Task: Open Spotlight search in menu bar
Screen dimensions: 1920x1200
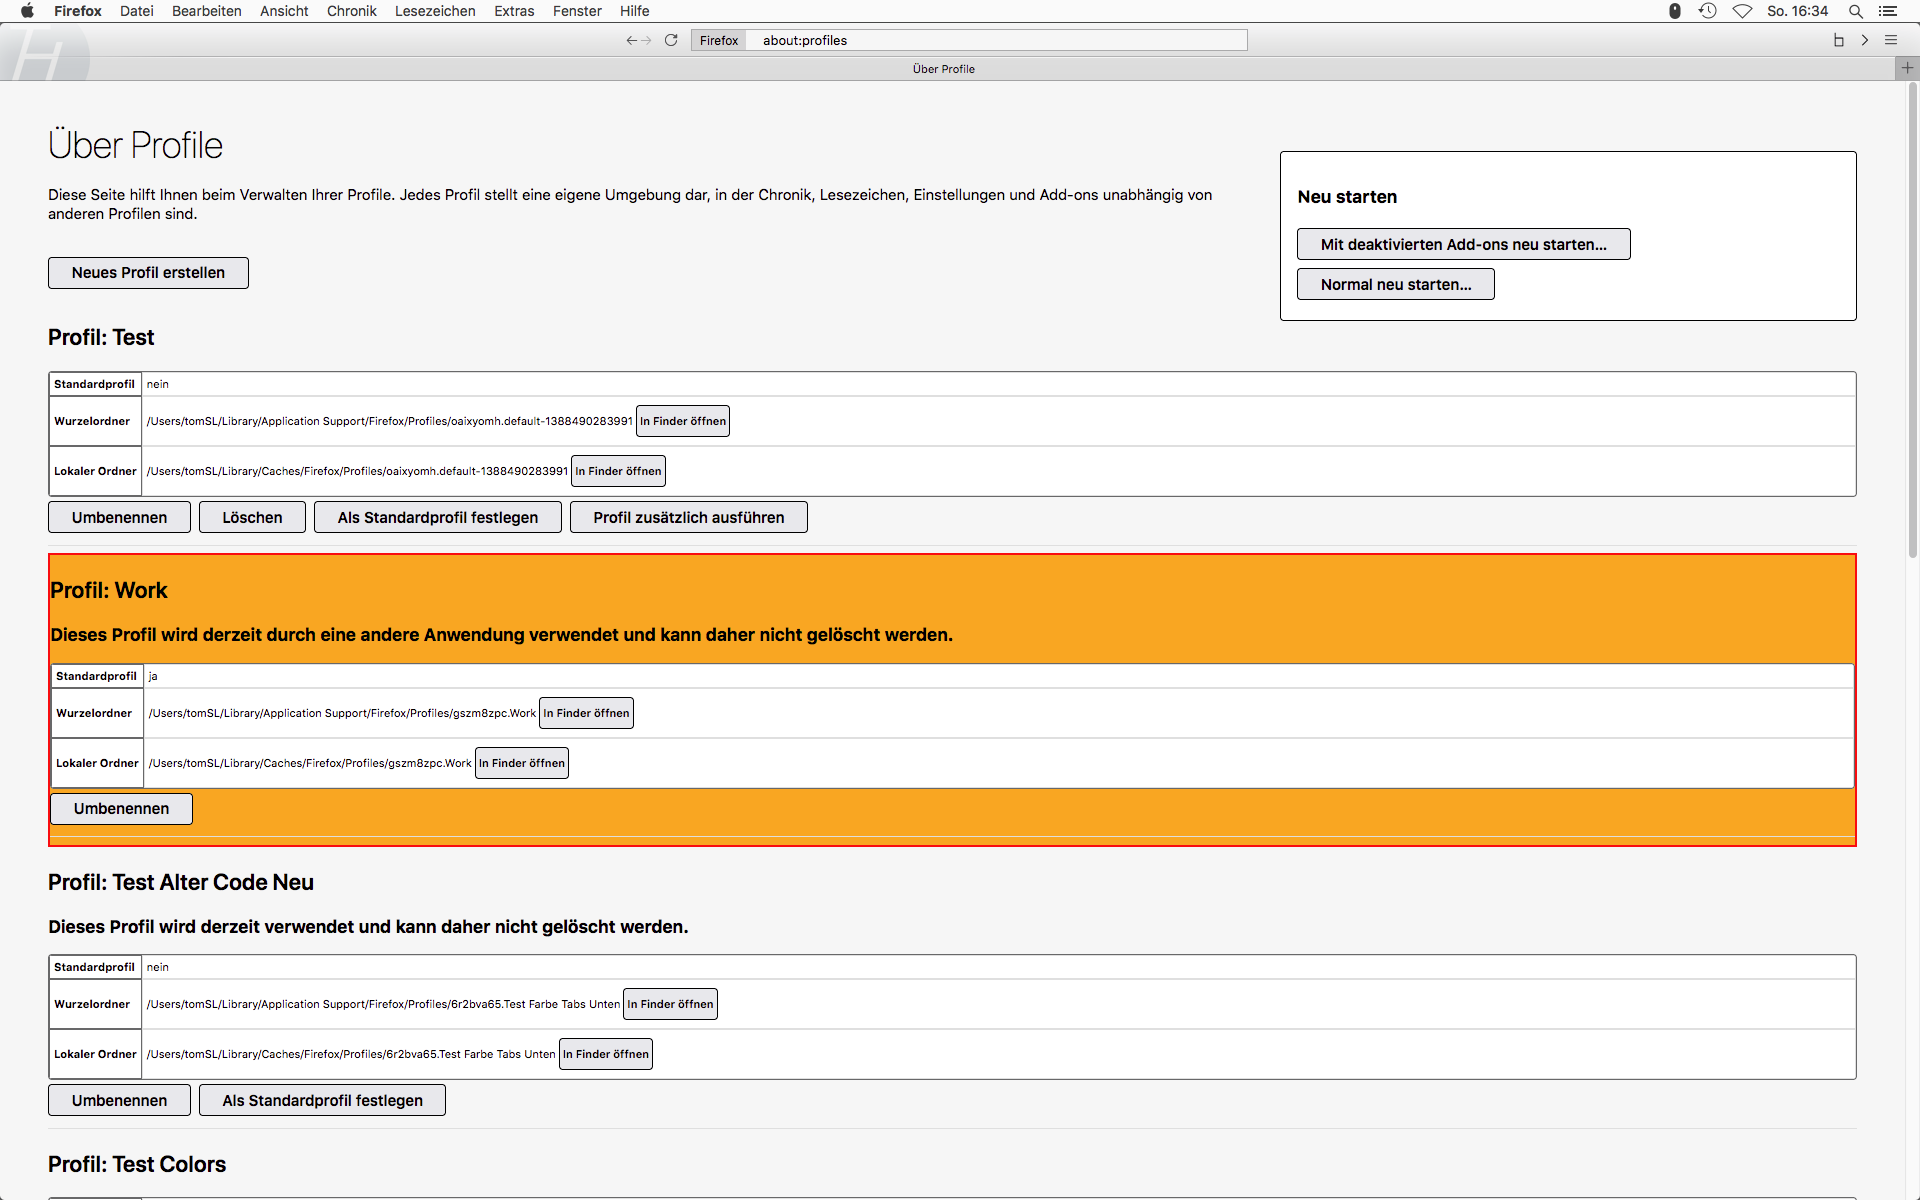Action: click(1855, 11)
